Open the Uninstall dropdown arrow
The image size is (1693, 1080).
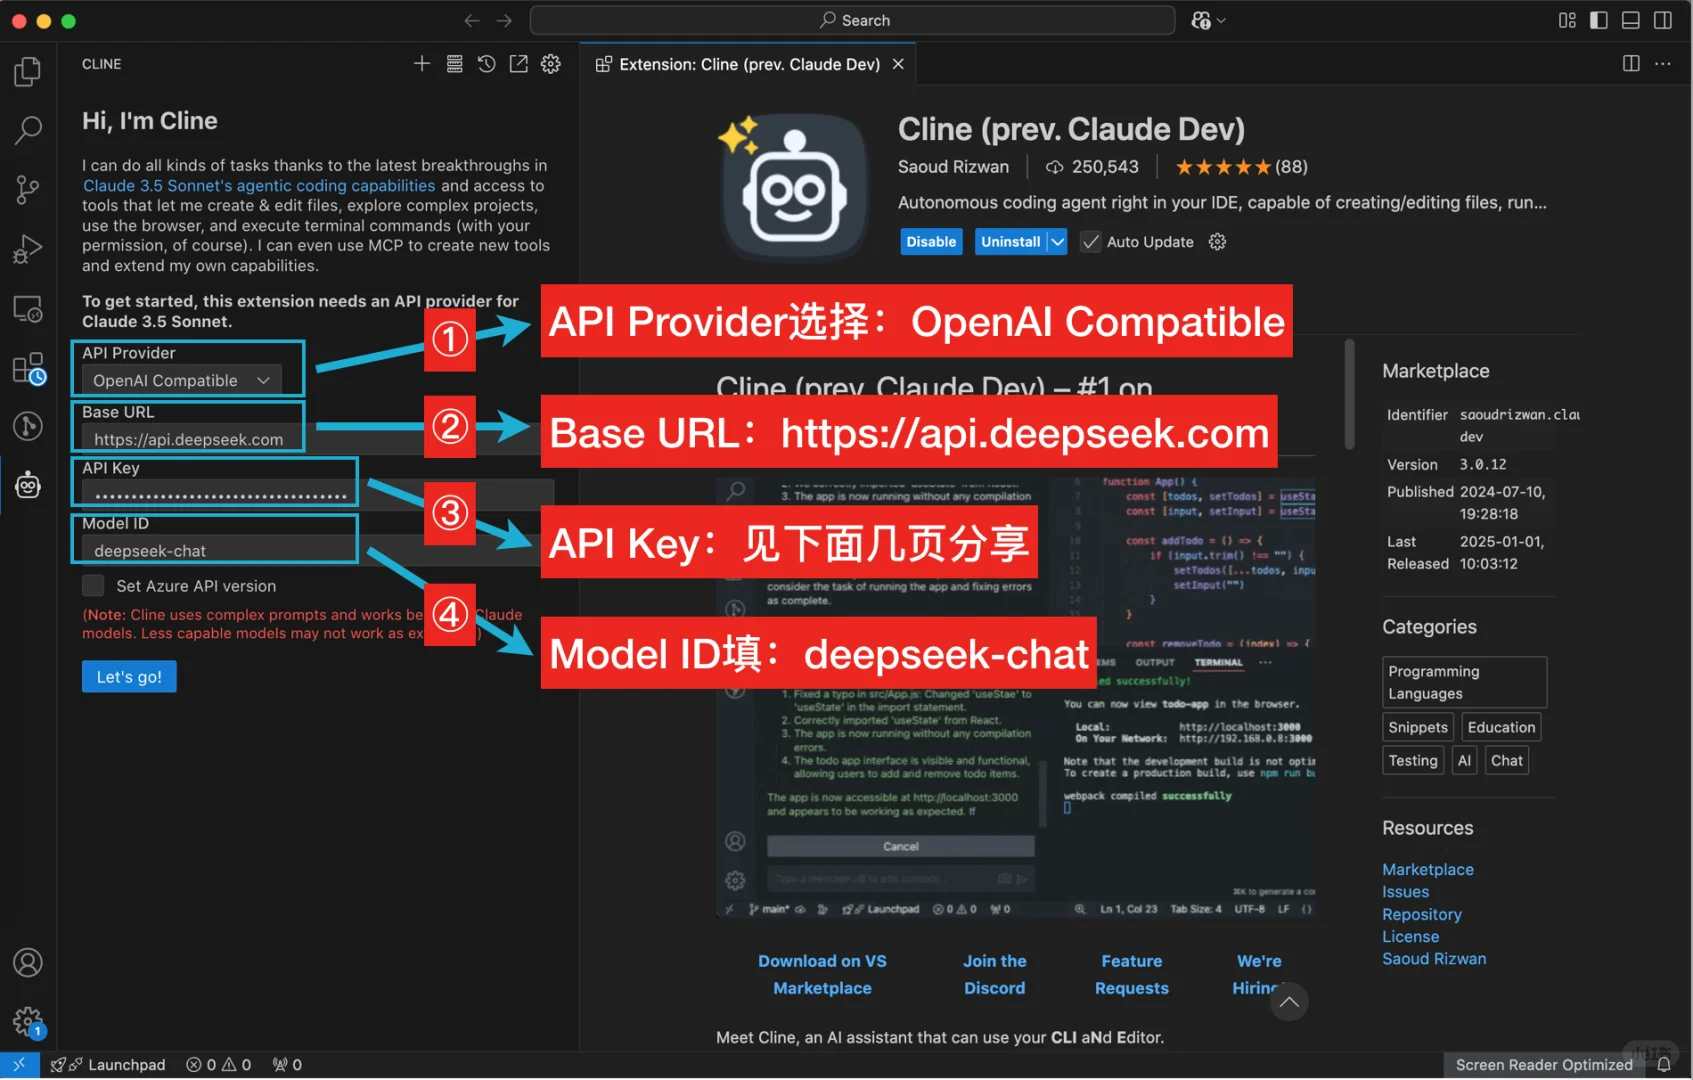click(x=1058, y=241)
